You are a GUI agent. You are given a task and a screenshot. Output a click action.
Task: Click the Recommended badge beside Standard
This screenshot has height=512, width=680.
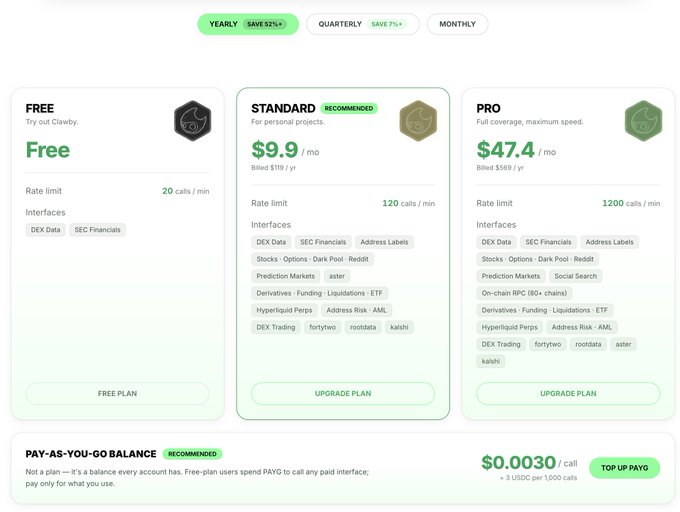(349, 108)
